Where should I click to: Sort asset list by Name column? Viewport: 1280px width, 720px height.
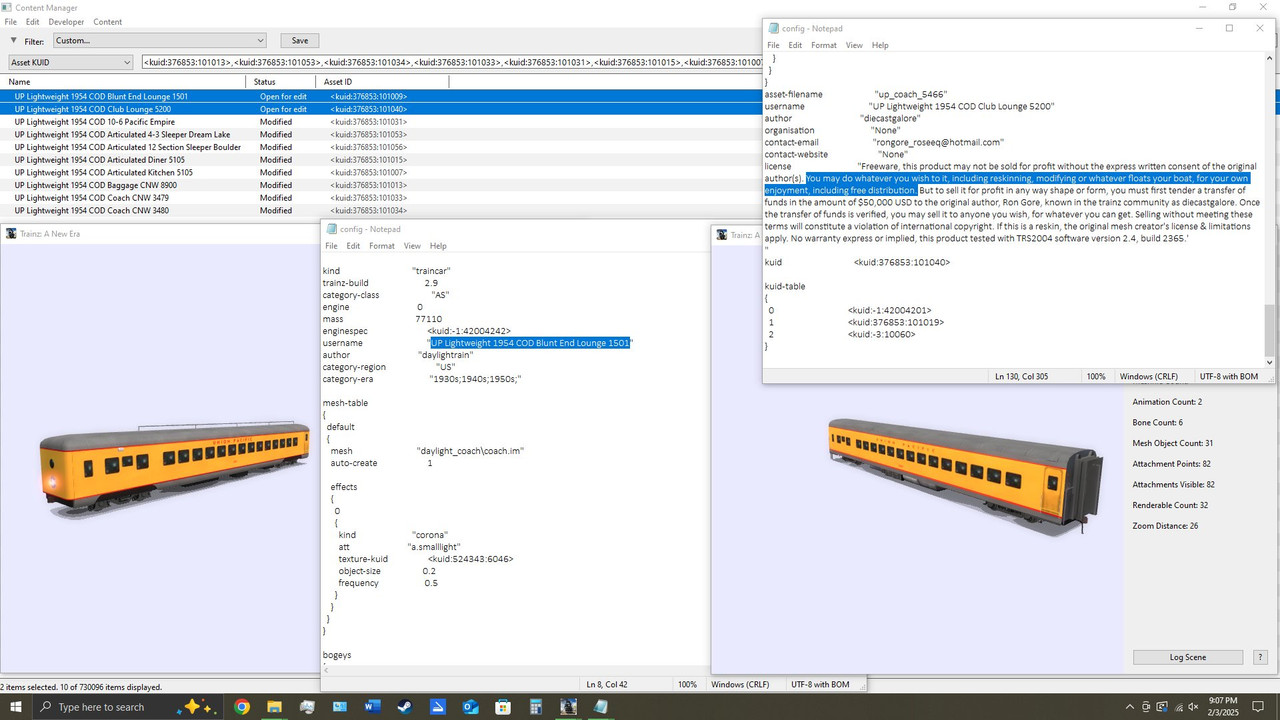tap(124, 82)
